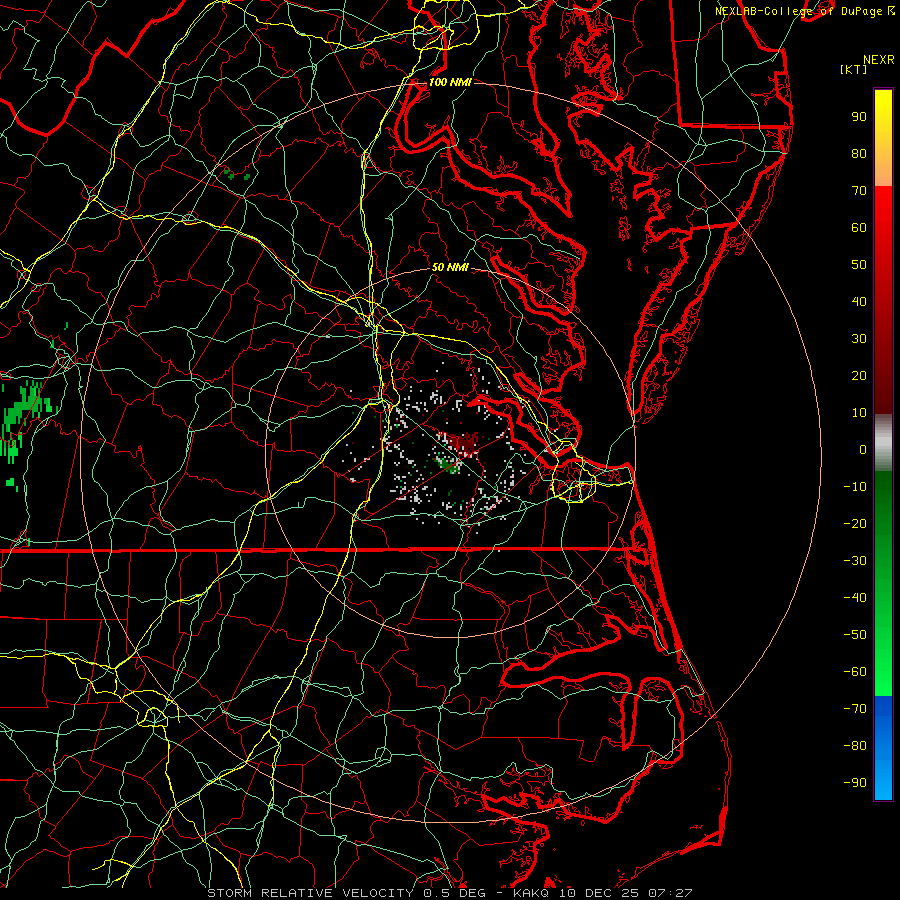
Task: Select the -10 value on velocity scale
Action: (855, 487)
